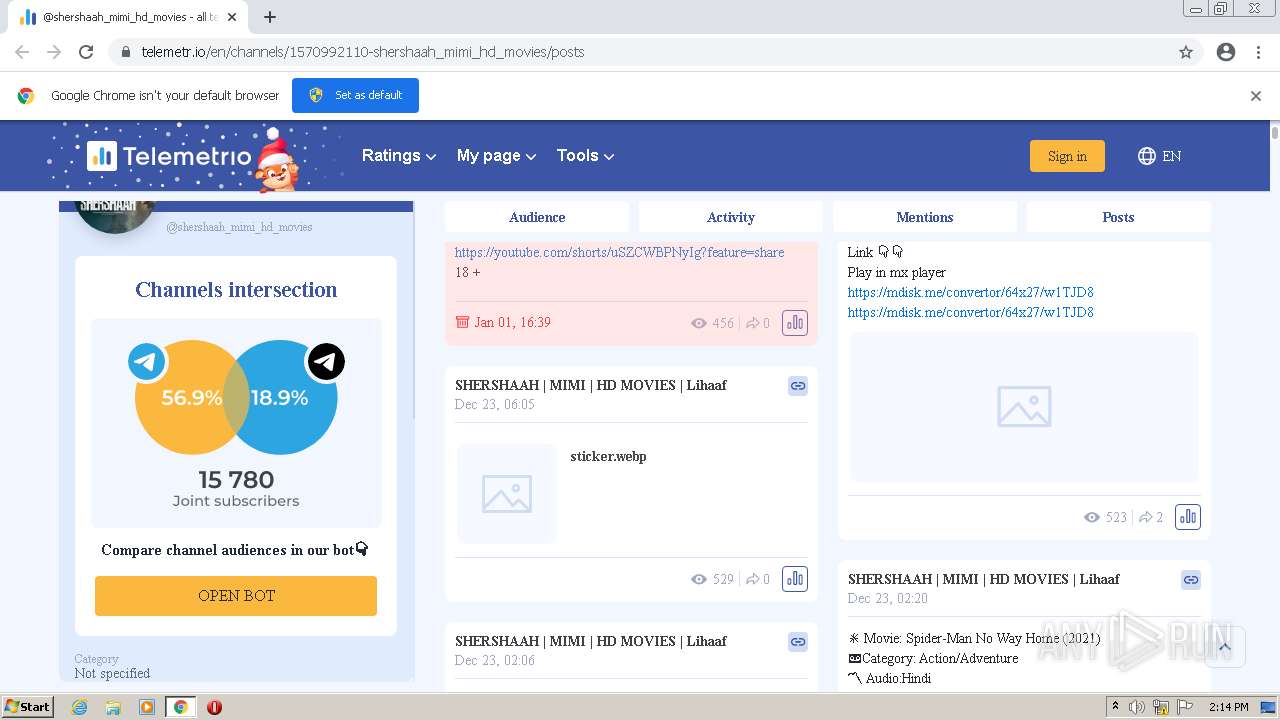
Task: Open the media player taskbar icon
Action: click(147, 707)
